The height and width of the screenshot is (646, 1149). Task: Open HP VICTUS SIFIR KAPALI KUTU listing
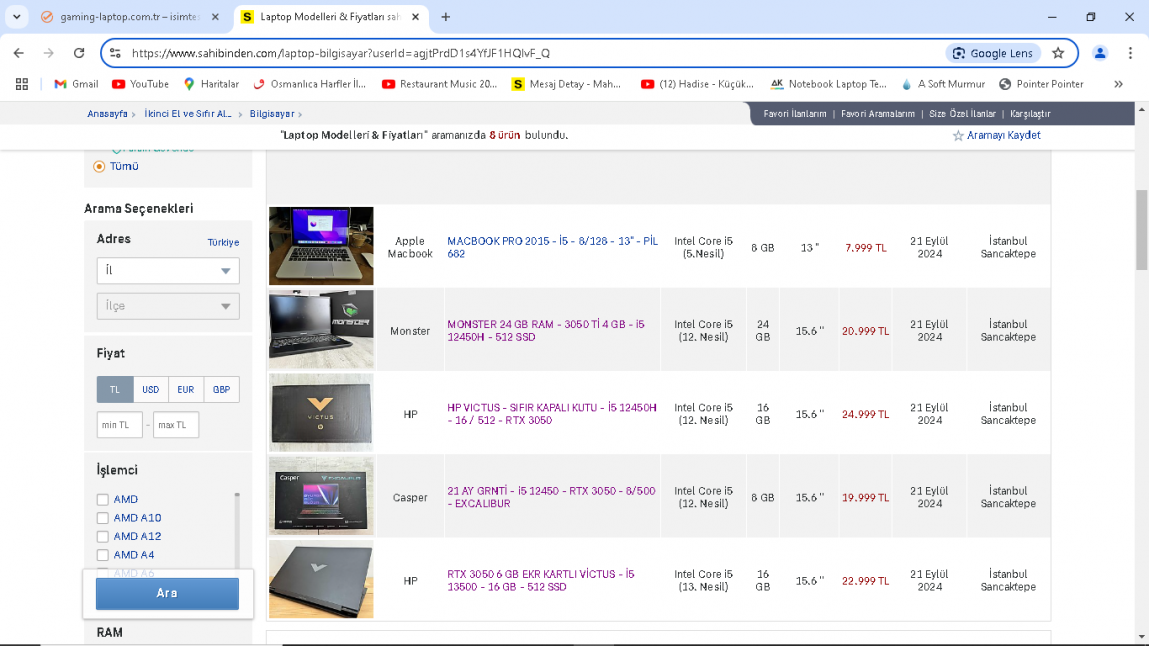[552, 414]
